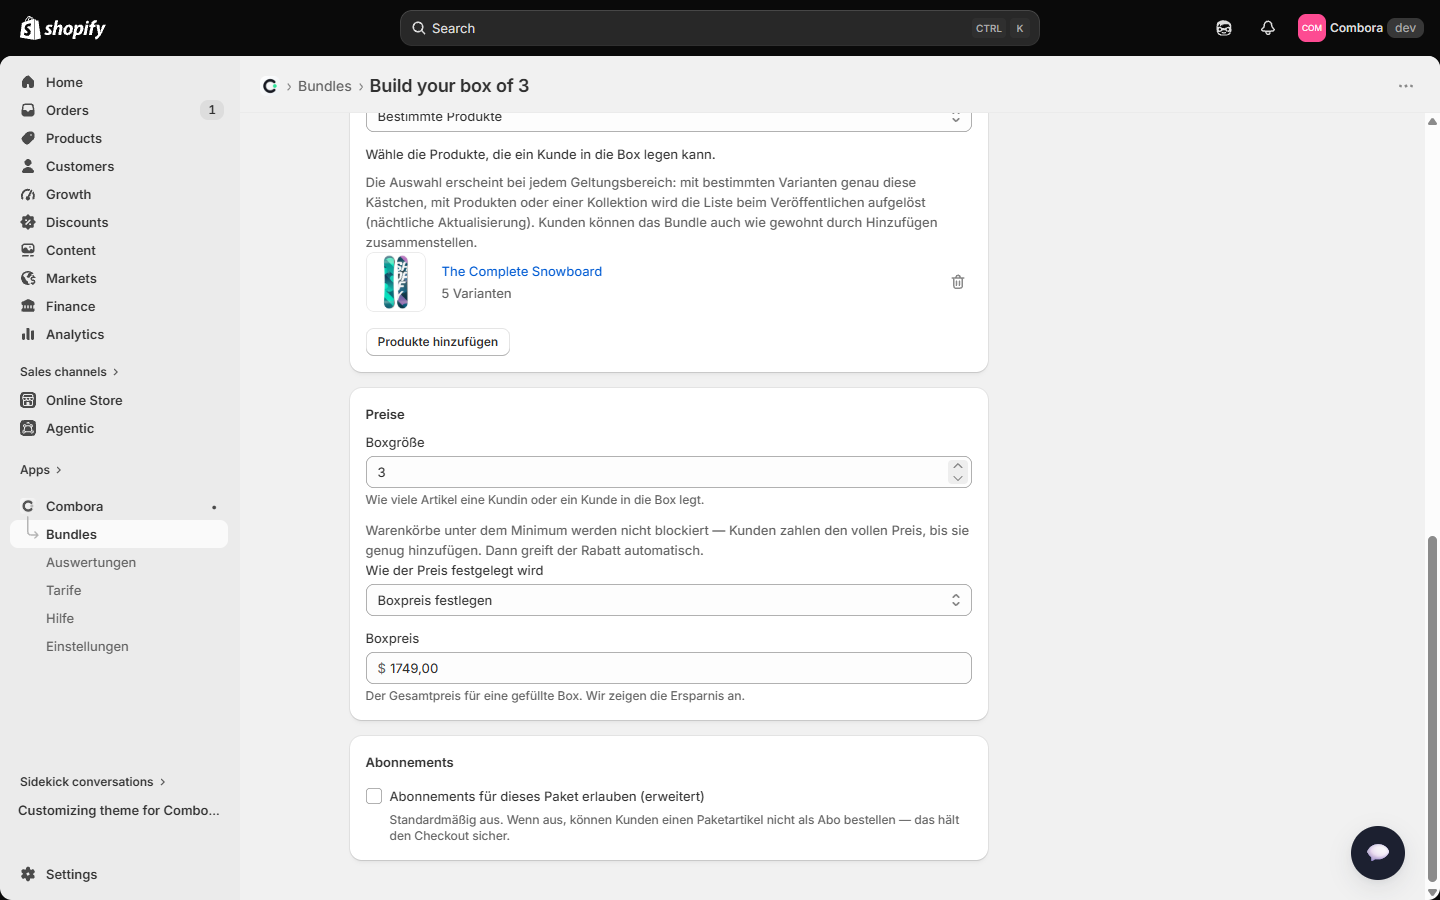Click the Products tag icon
Viewport: 1440px width, 900px height.
tap(28, 138)
